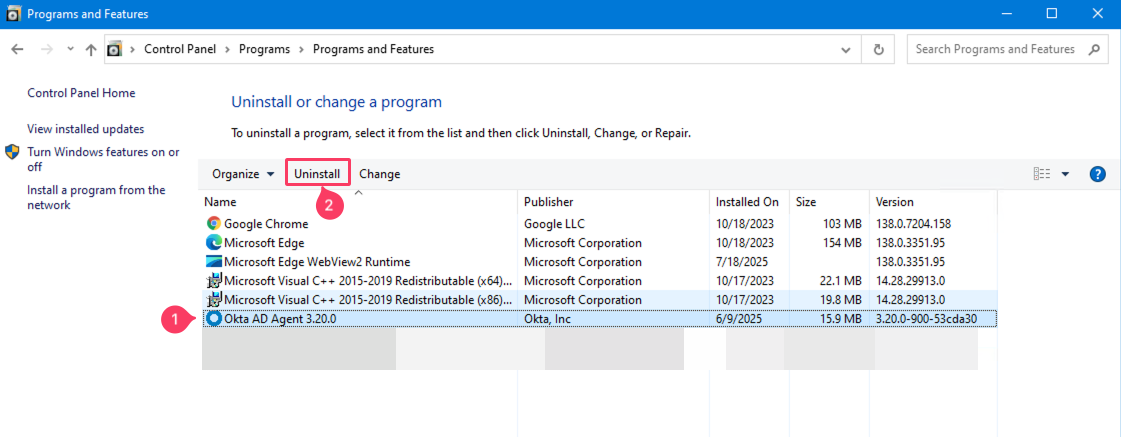Click the Change toolbar button
Screen dimensions: 1121x437
380,174
